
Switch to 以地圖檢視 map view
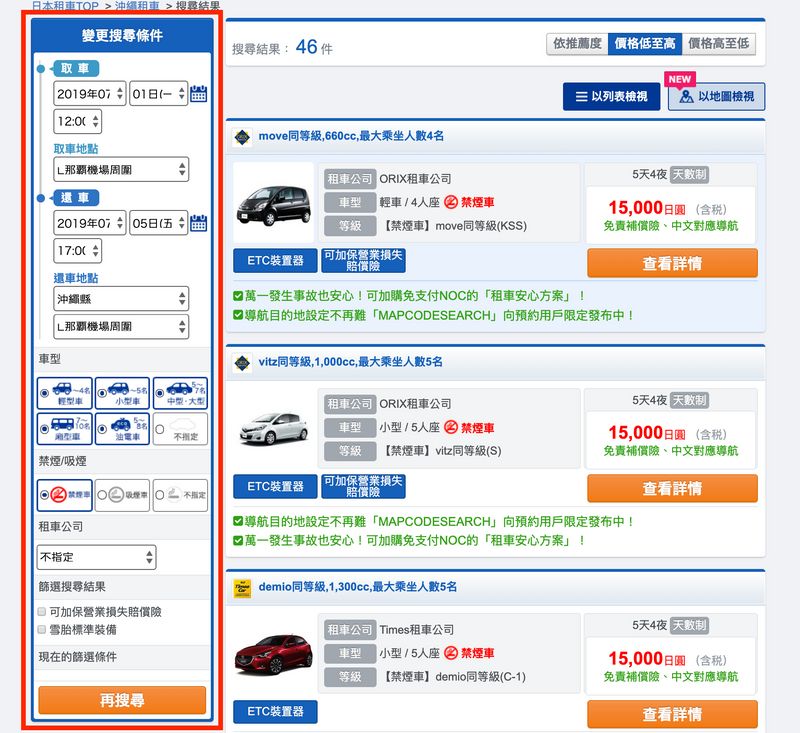pos(716,96)
